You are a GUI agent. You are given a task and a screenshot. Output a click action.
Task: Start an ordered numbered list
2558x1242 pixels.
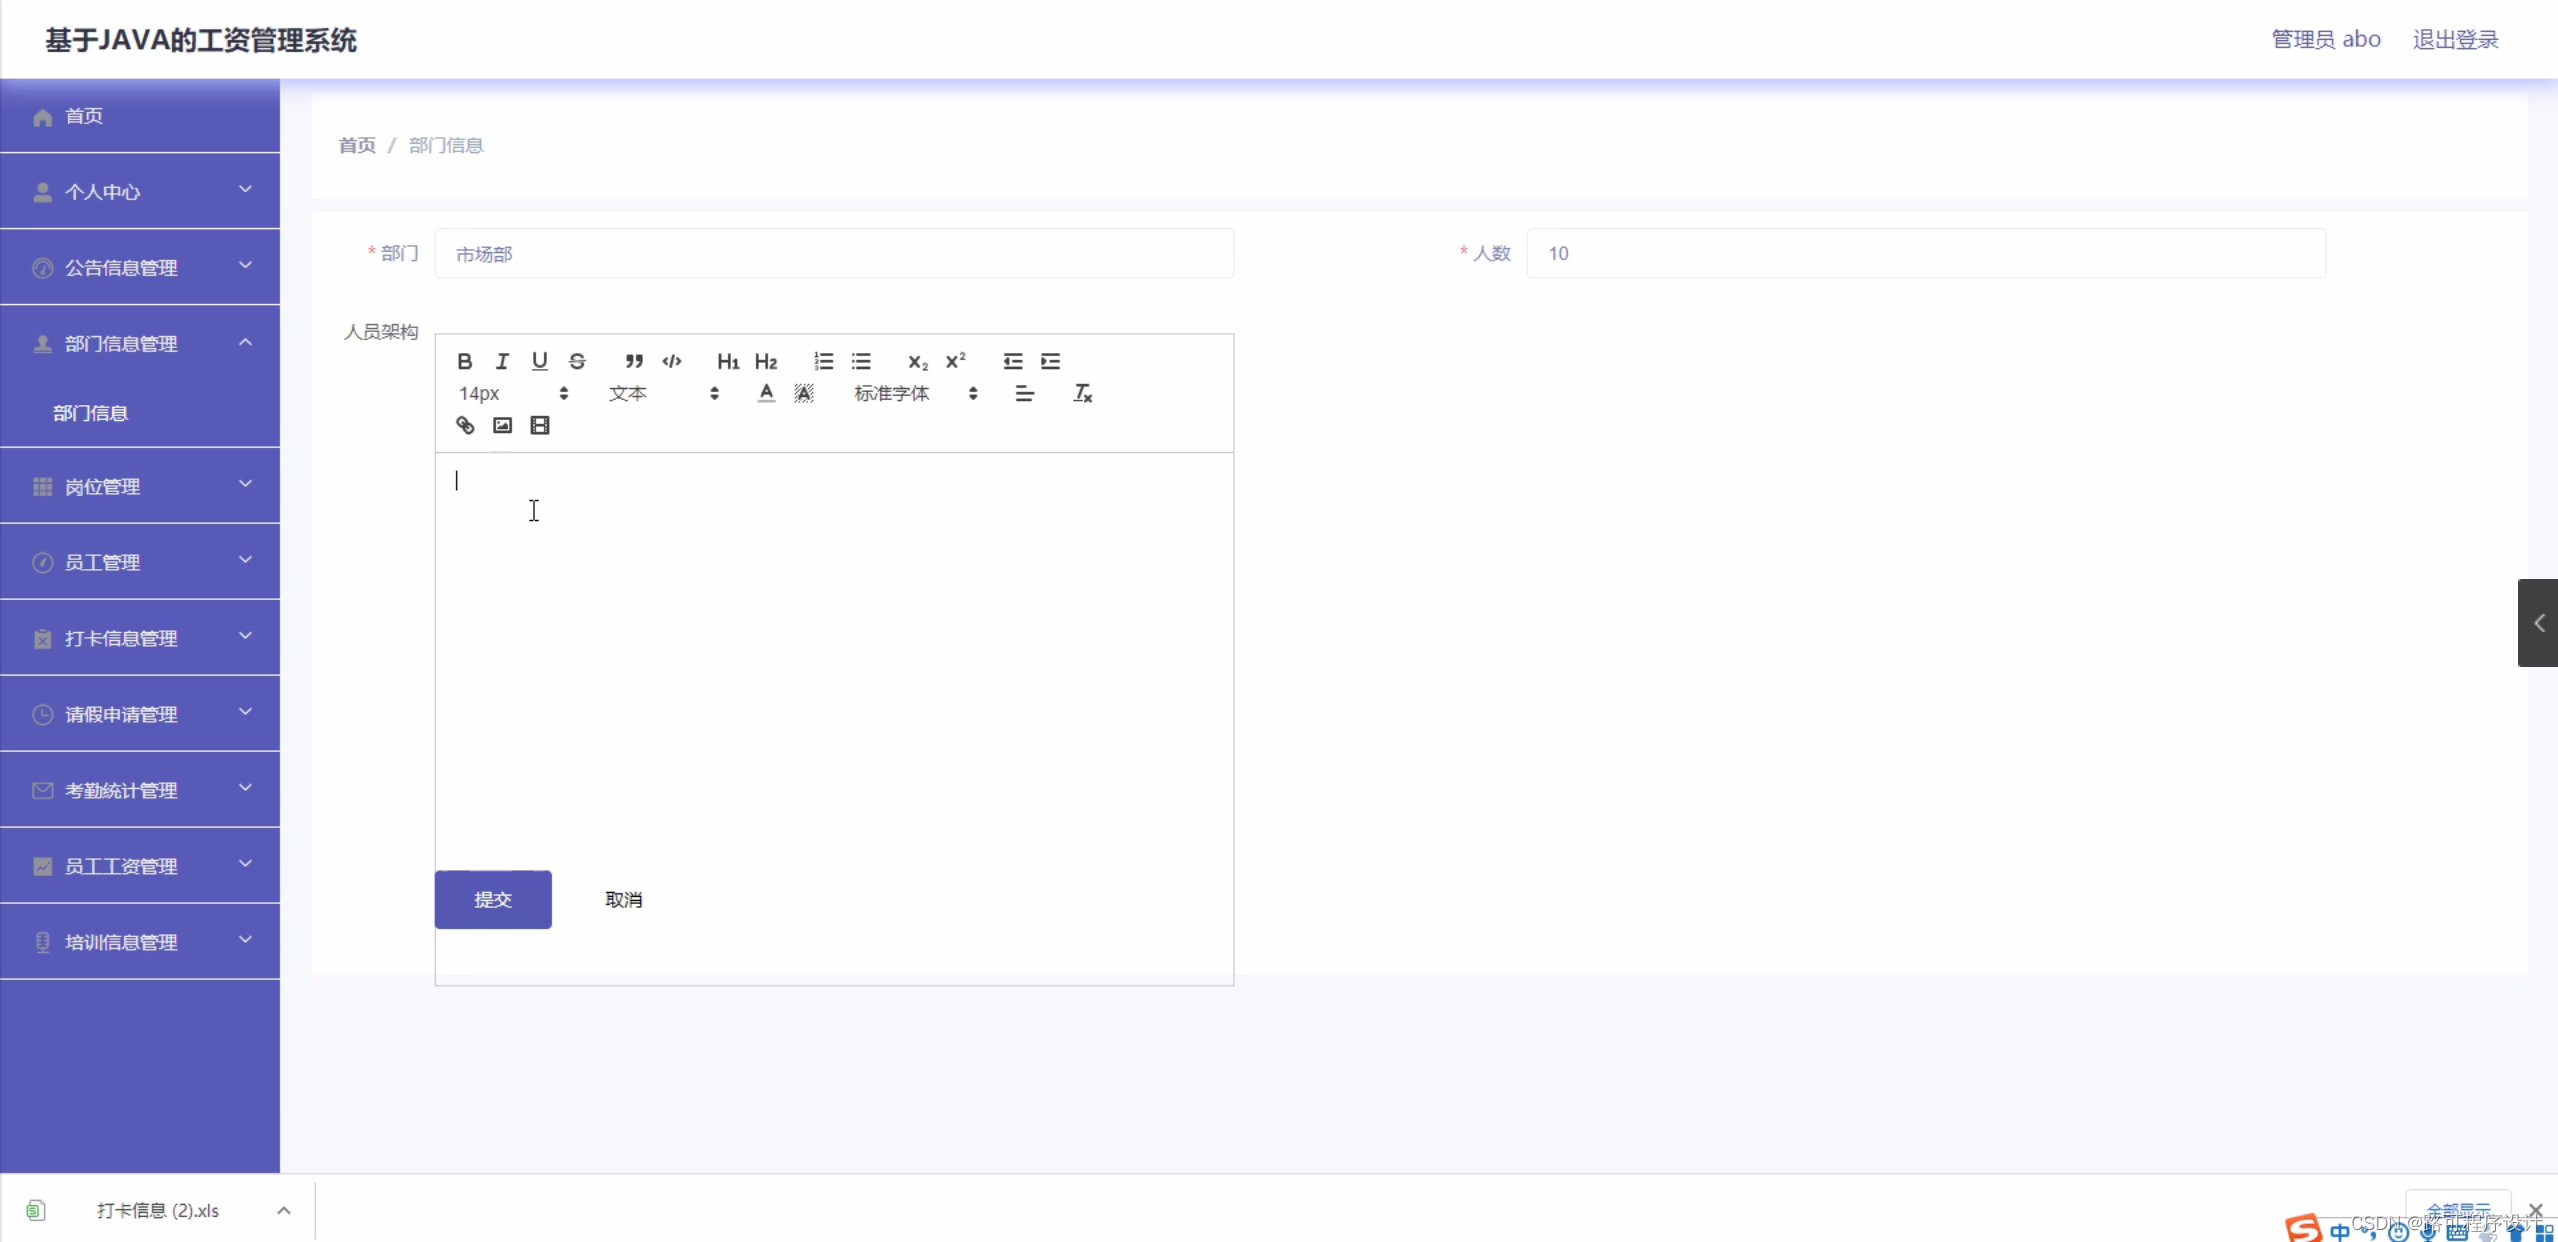tap(823, 361)
